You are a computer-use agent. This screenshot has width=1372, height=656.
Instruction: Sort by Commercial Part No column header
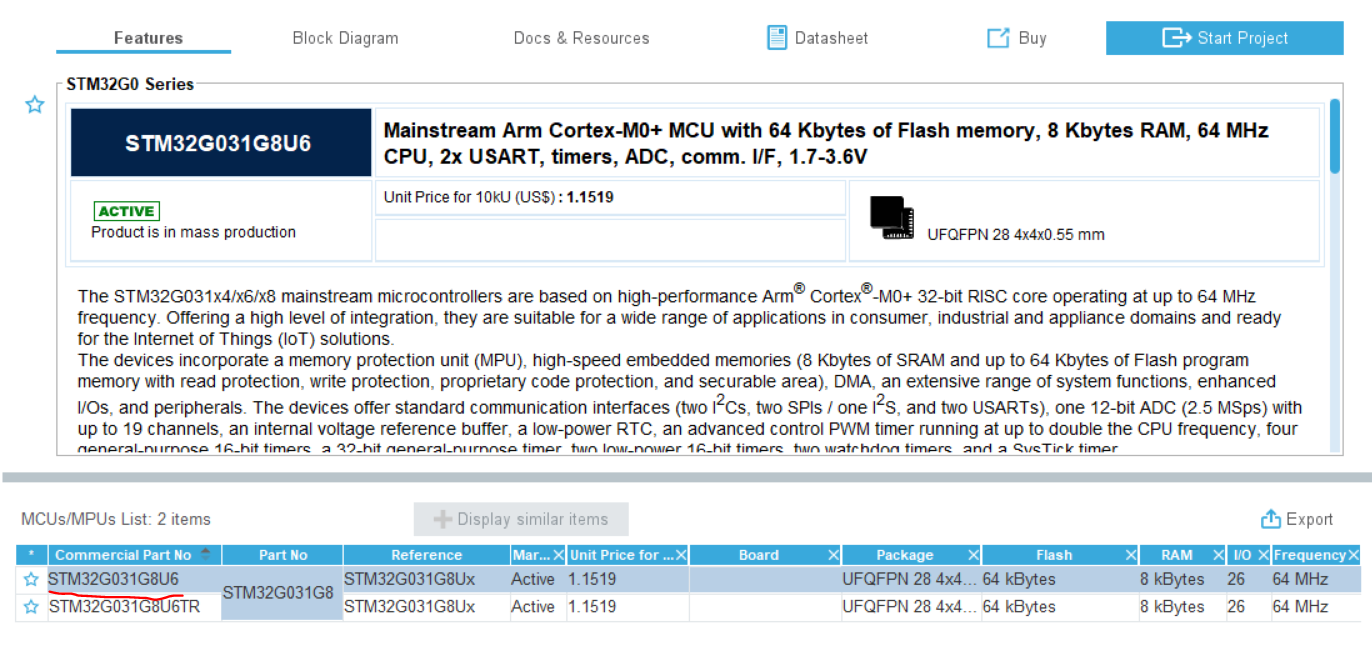click(134, 555)
